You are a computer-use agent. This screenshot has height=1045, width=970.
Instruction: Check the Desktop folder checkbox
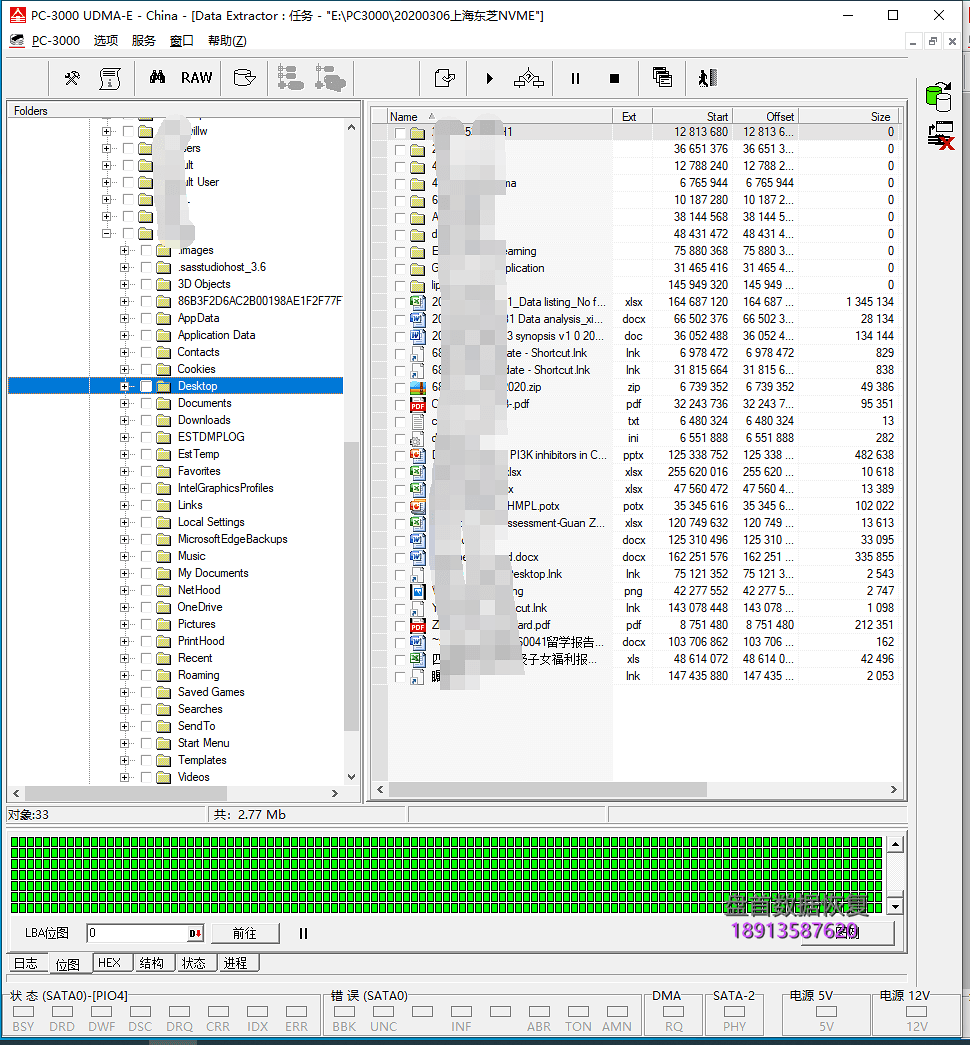click(146, 387)
